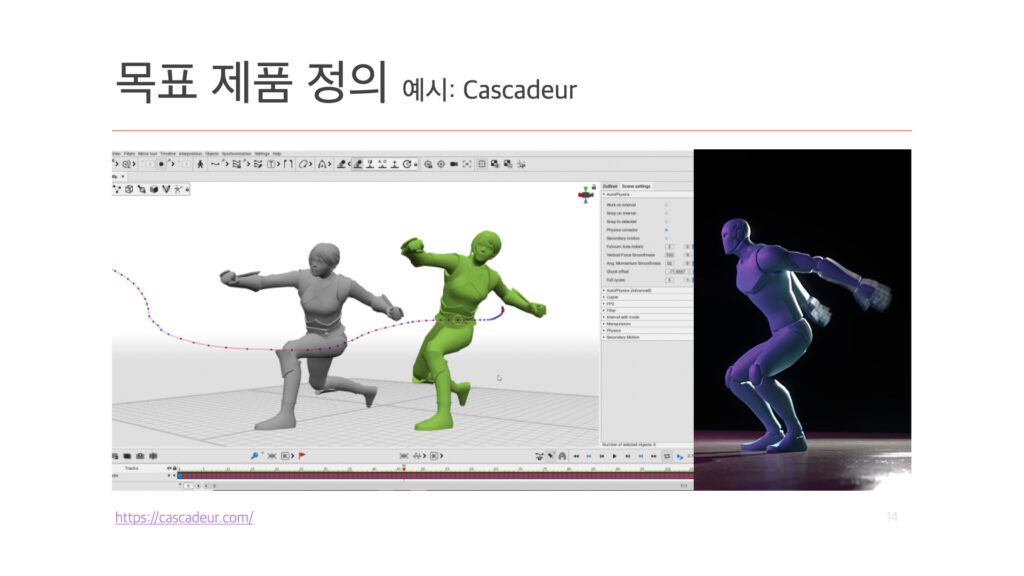
Task: Toggle the Snap to selected checkbox
Action: tap(666, 222)
